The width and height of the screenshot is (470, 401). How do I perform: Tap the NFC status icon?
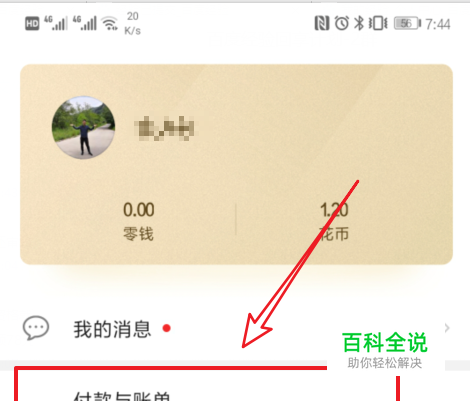[322, 23]
